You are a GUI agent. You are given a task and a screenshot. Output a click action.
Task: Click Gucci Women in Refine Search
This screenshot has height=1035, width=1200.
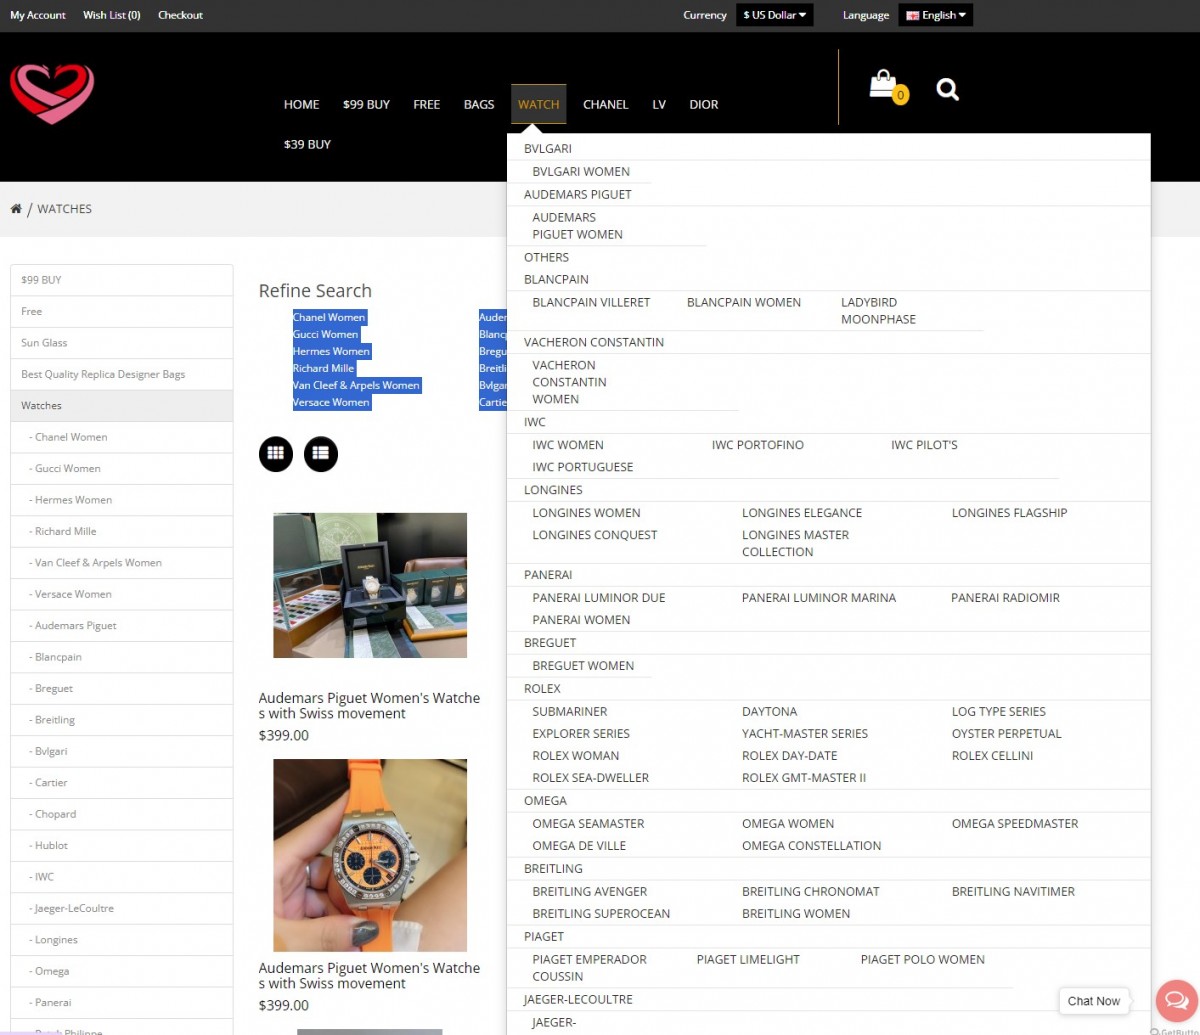coord(325,334)
